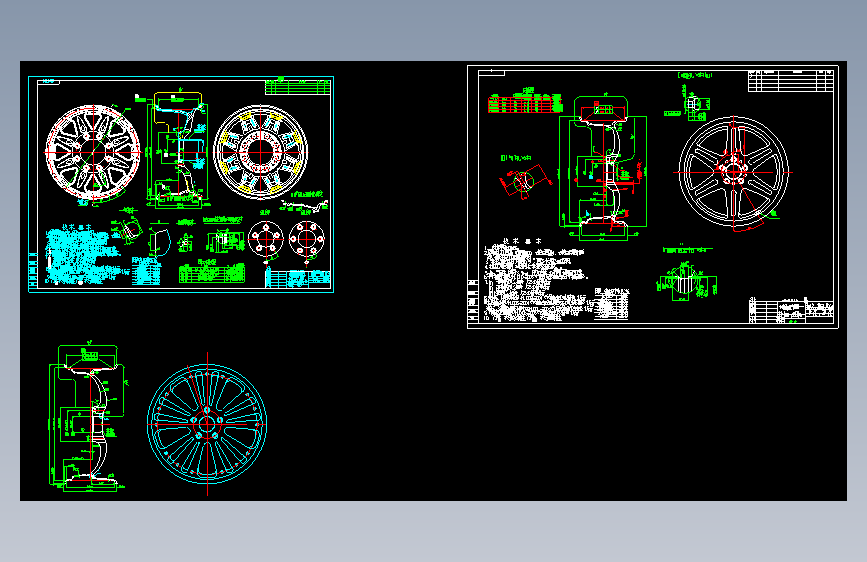Click the rim cross-section in right sheet

[603, 169]
